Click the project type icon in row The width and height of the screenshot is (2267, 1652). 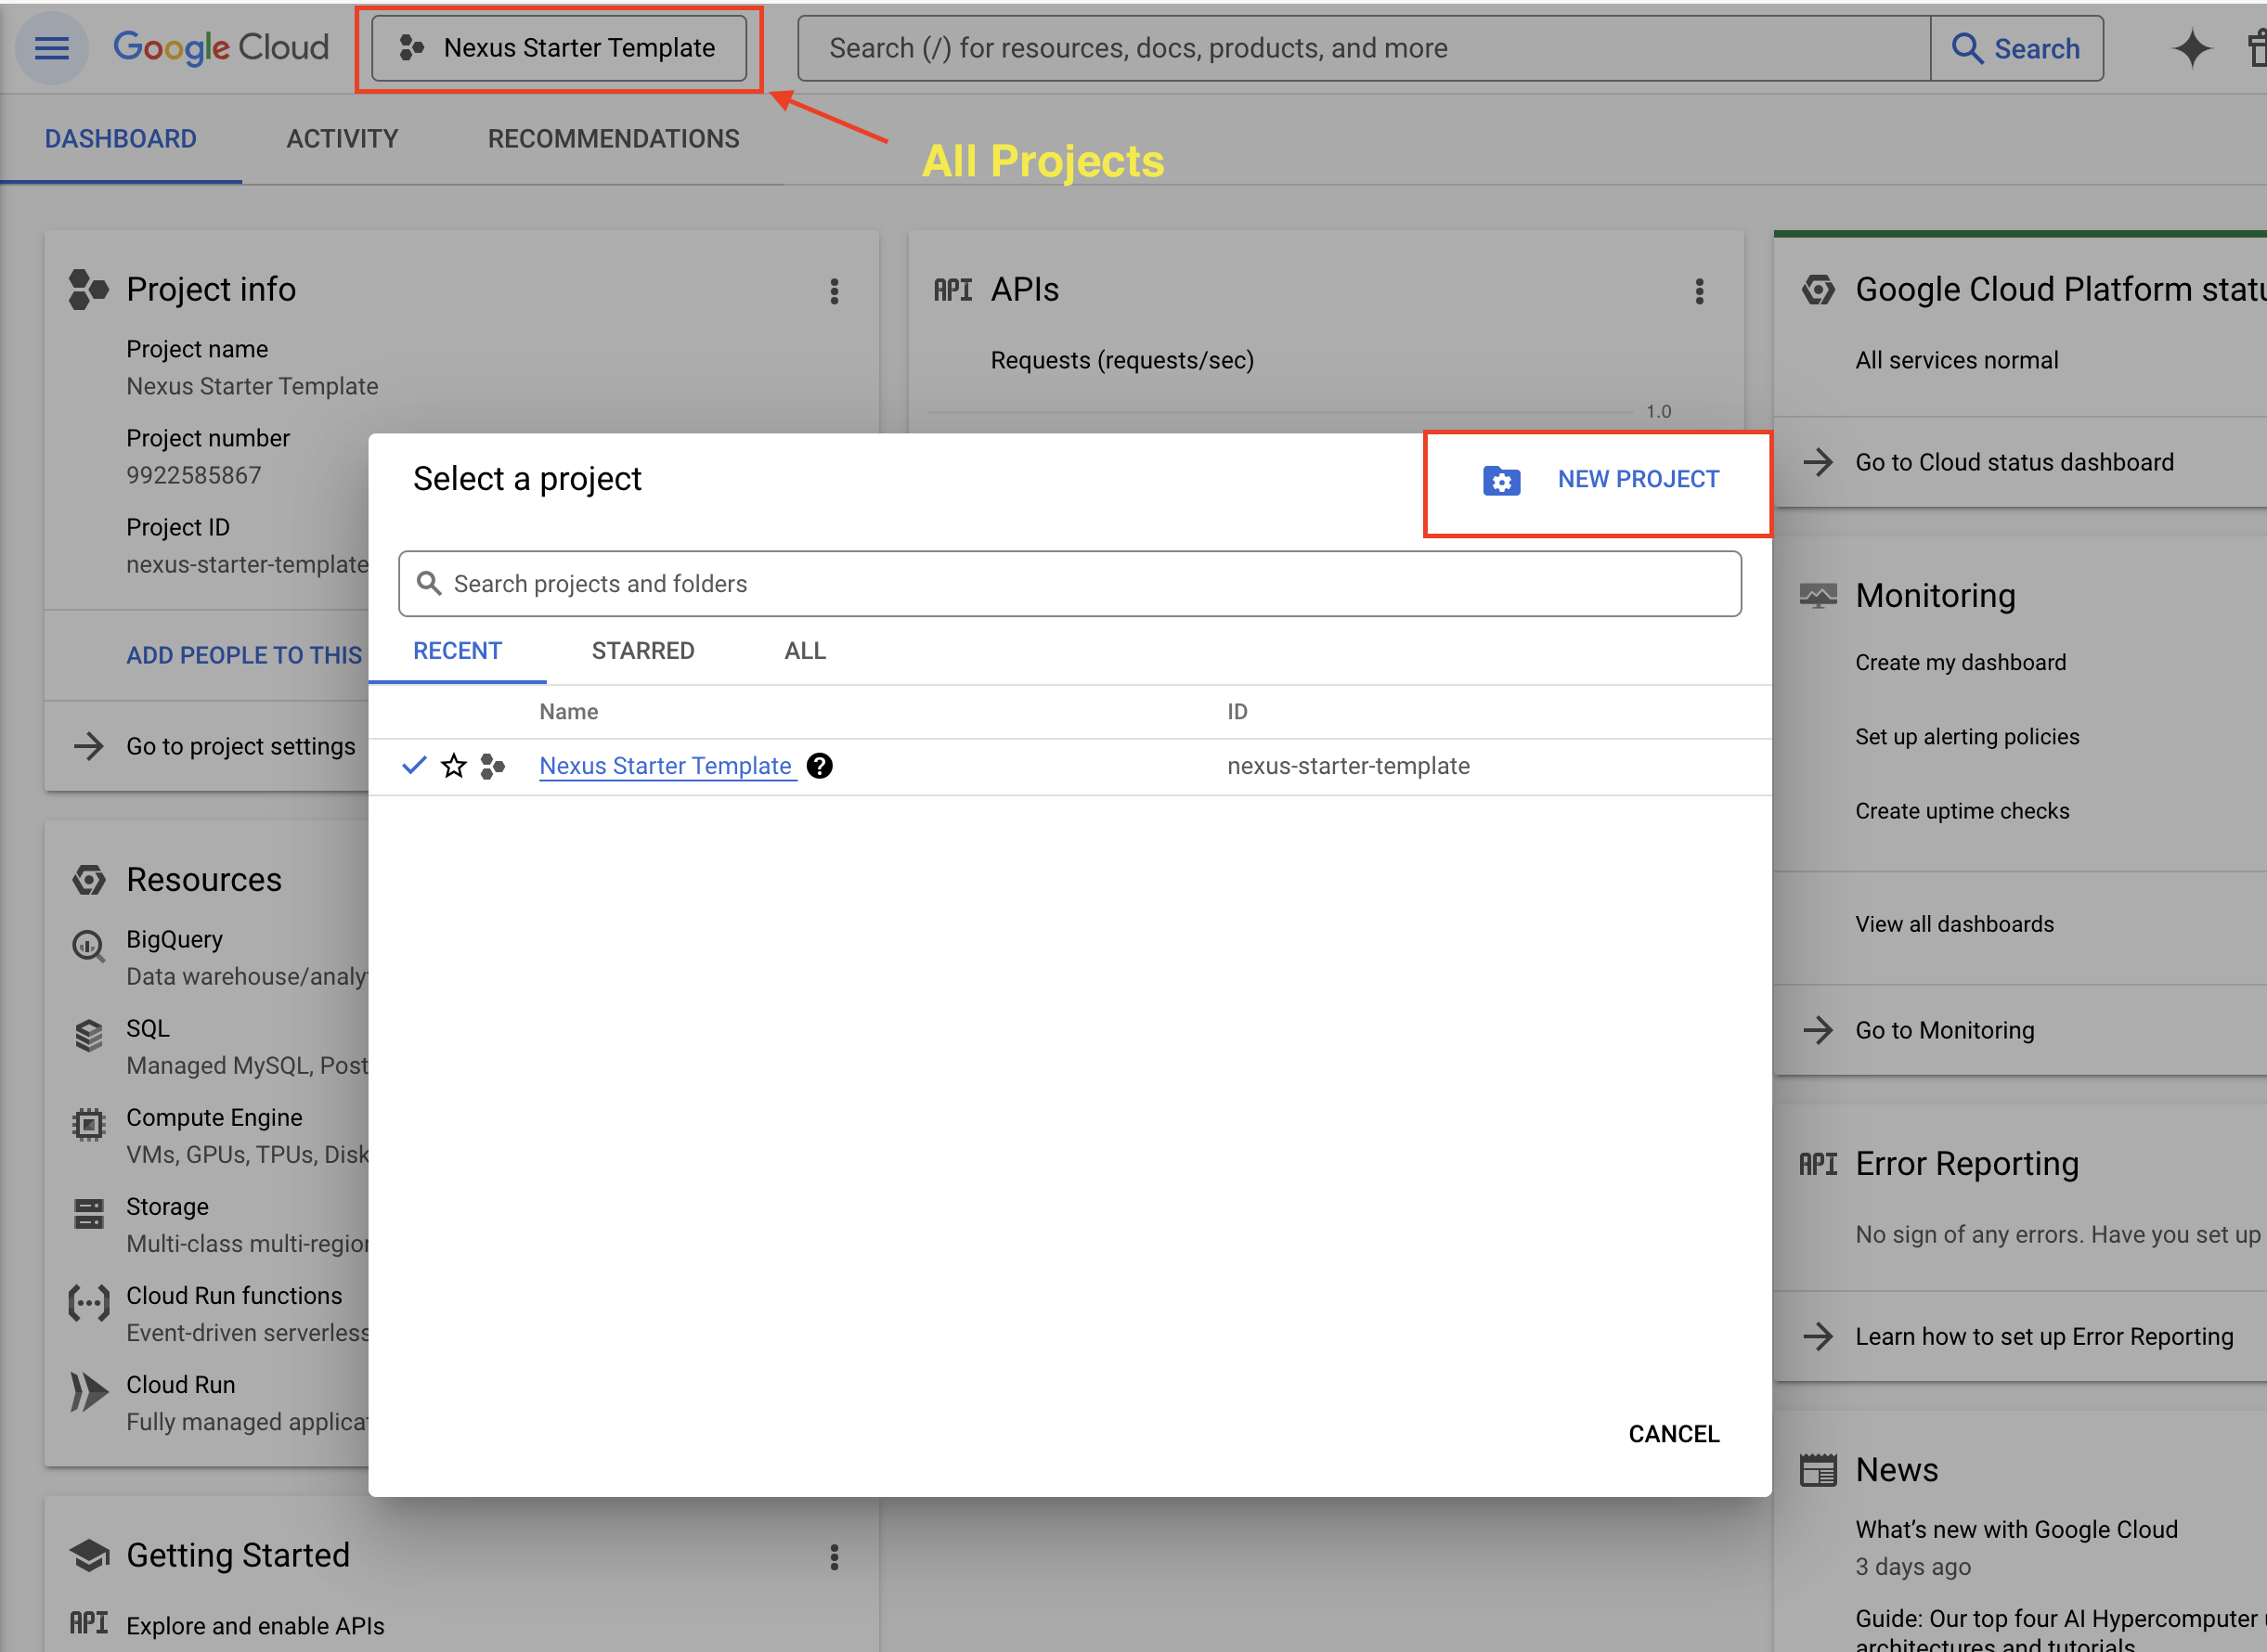pyautogui.click(x=492, y=766)
